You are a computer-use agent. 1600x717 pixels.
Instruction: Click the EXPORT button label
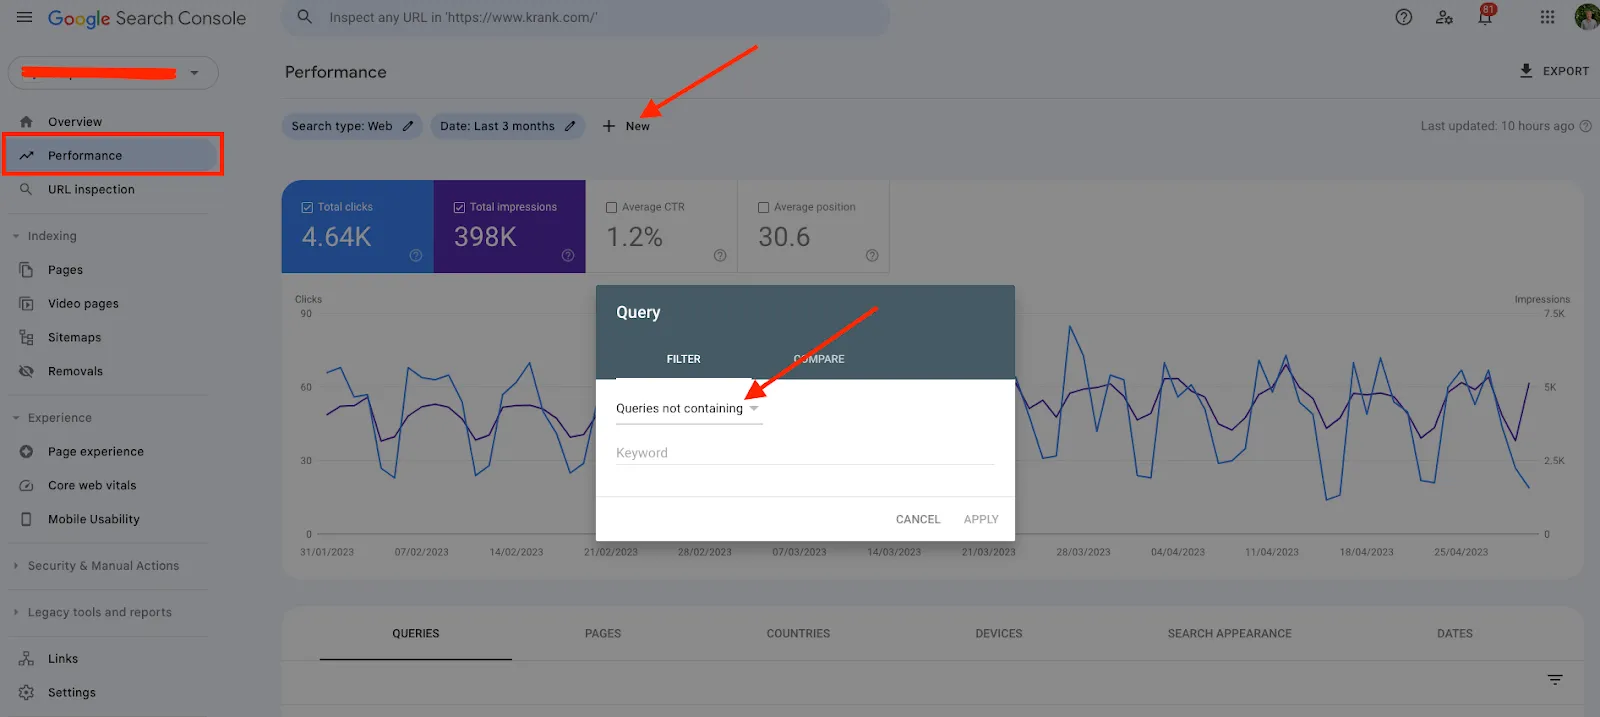1566,71
